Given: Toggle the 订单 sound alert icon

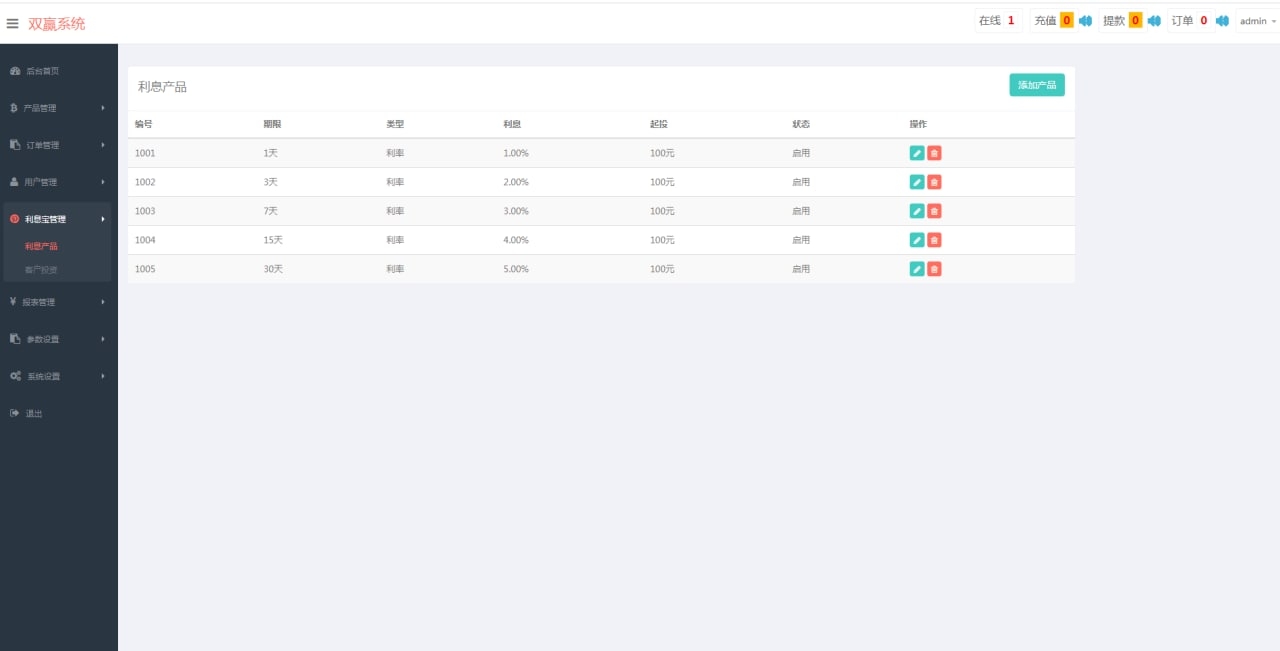Looking at the screenshot, I should click(x=1222, y=21).
